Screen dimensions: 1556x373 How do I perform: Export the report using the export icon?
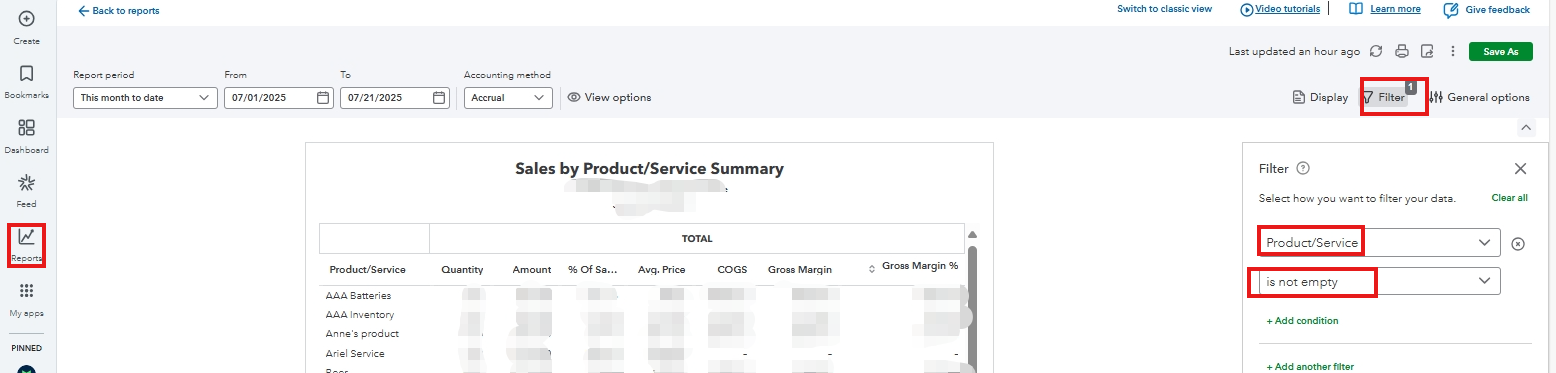point(1427,51)
